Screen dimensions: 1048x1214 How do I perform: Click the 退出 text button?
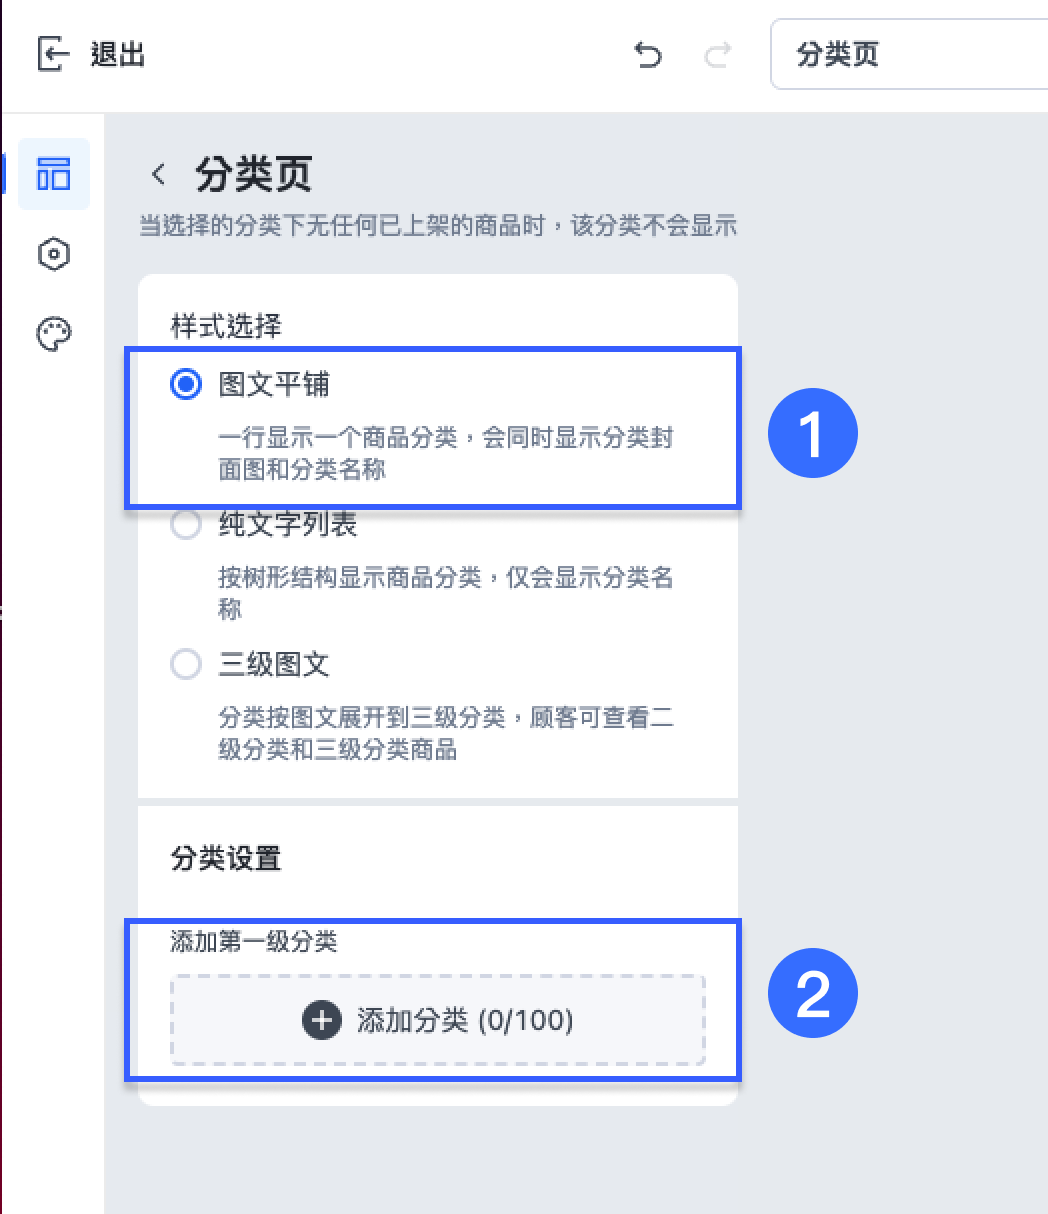[x=118, y=54]
